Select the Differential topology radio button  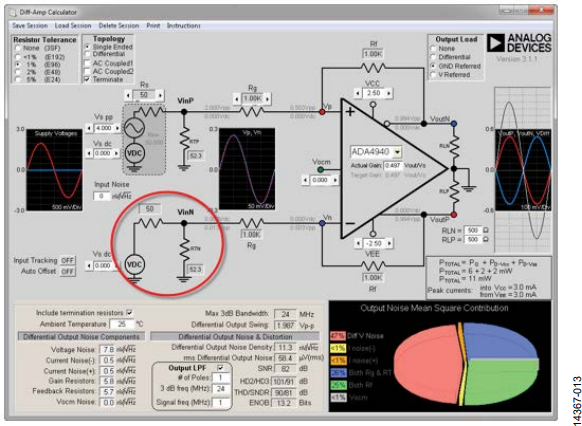click(87, 54)
